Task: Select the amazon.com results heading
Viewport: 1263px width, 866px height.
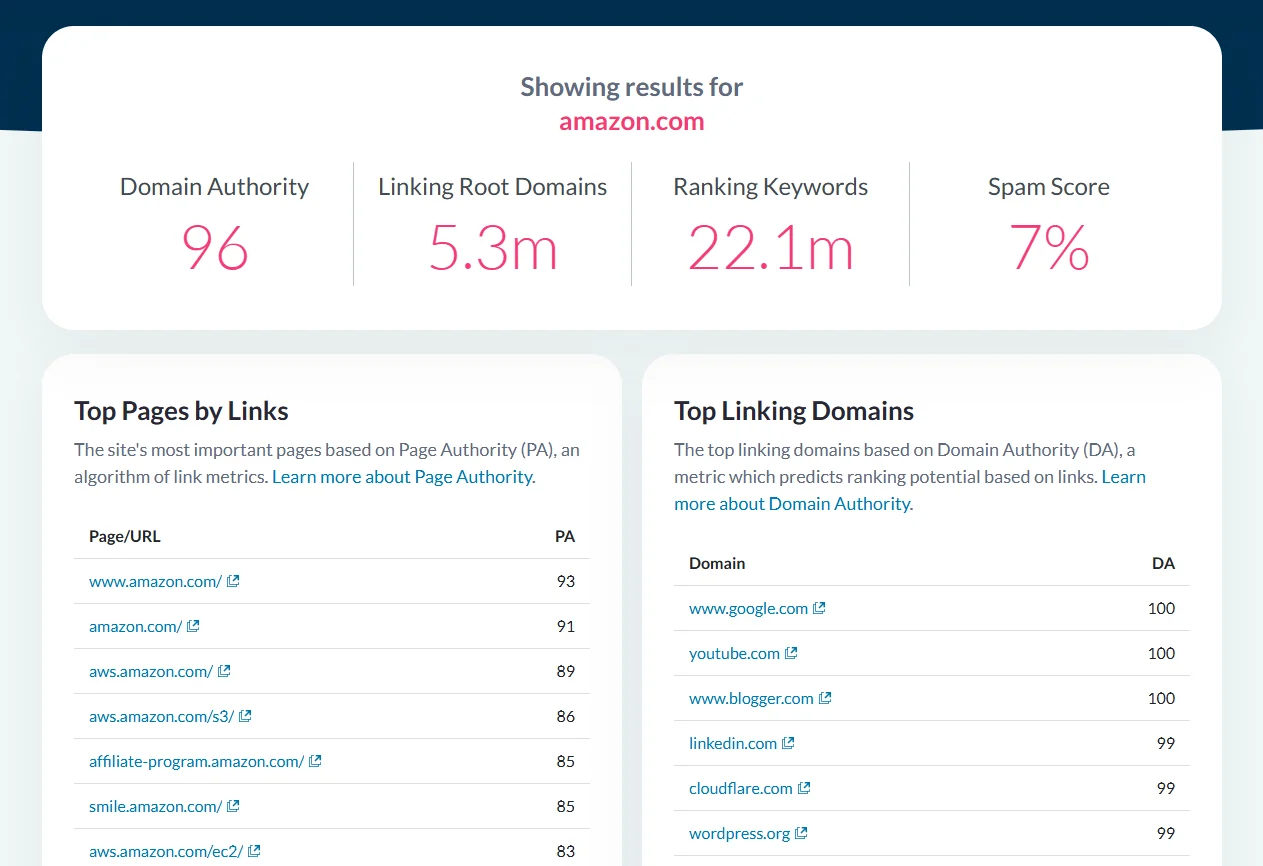Action: (632, 122)
